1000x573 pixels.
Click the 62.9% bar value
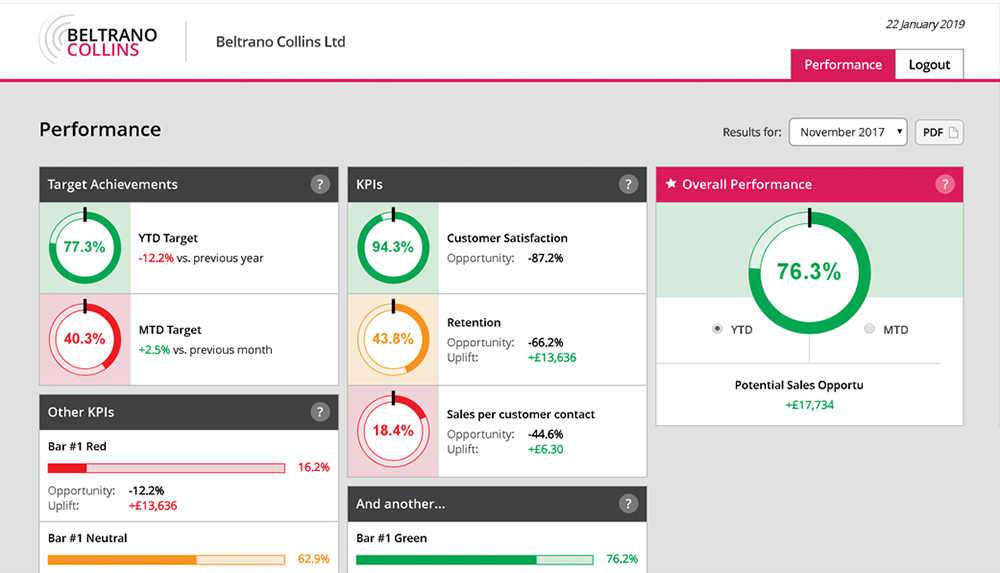click(x=314, y=560)
